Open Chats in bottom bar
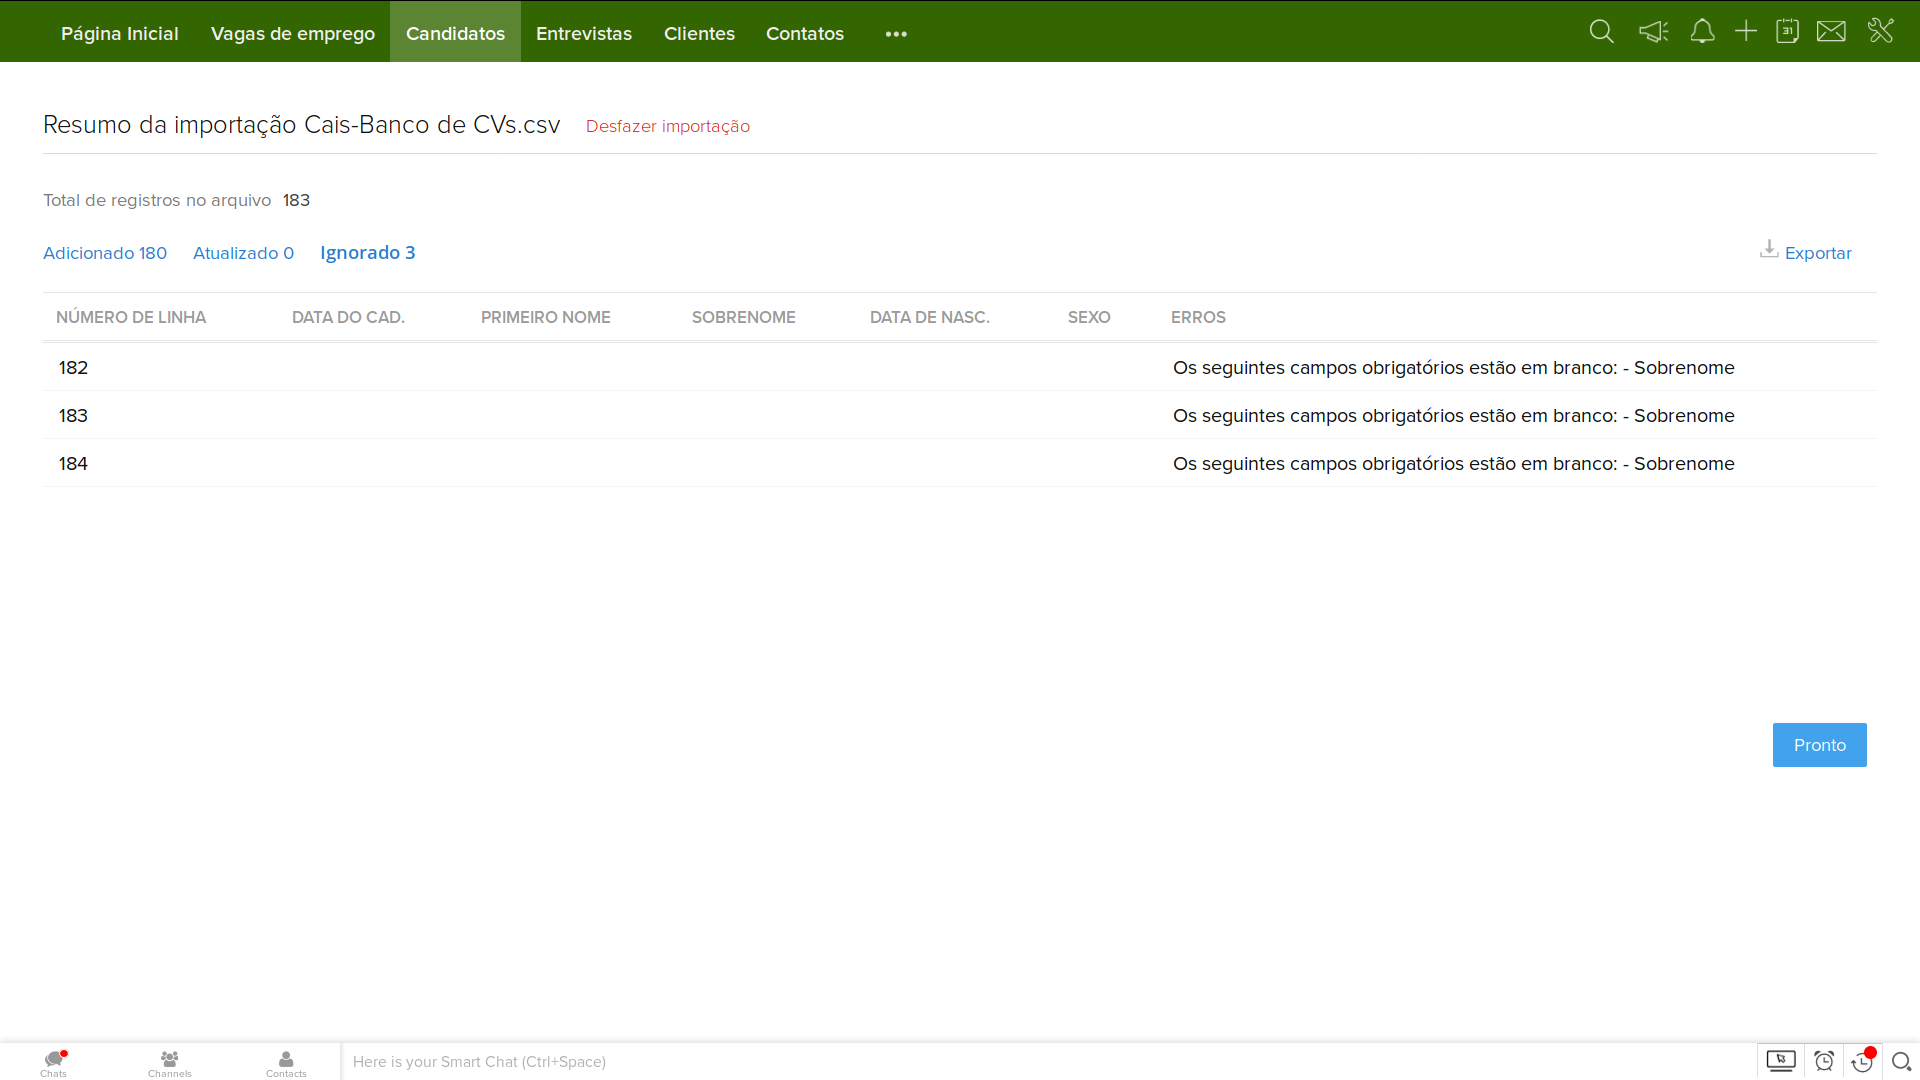The image size is (1920, 1080). [x=54, y=1062]
